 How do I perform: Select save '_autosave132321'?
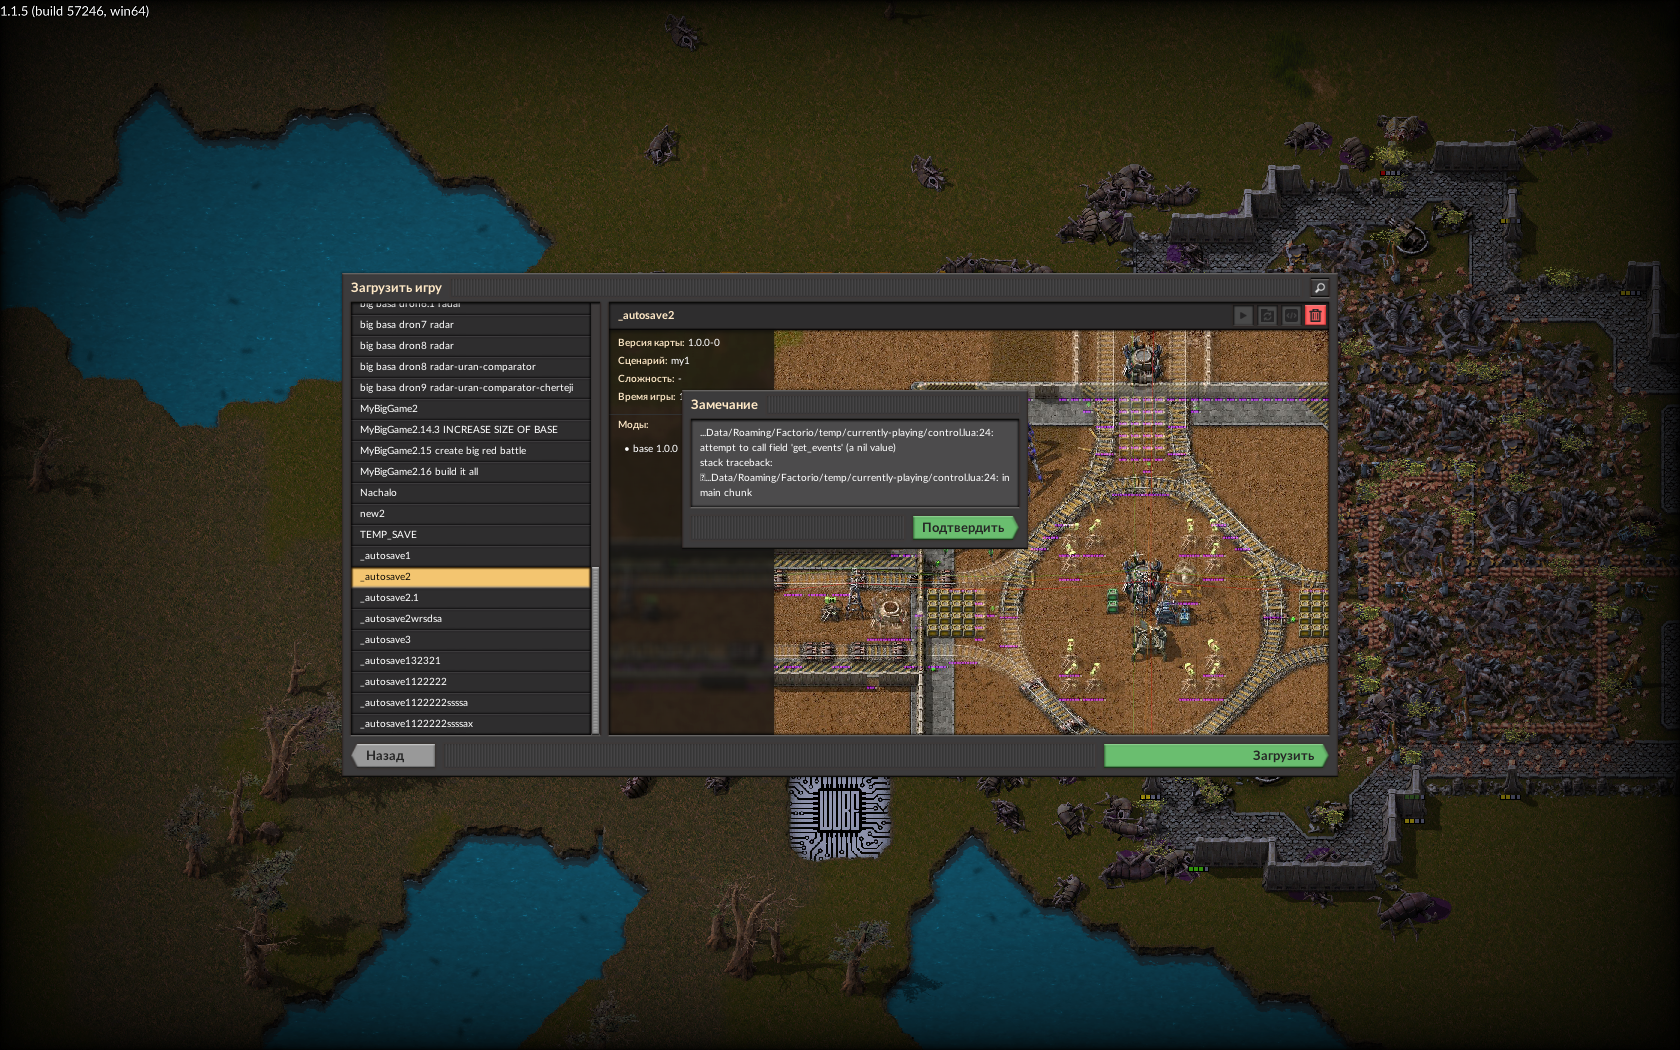coord(471,661)
